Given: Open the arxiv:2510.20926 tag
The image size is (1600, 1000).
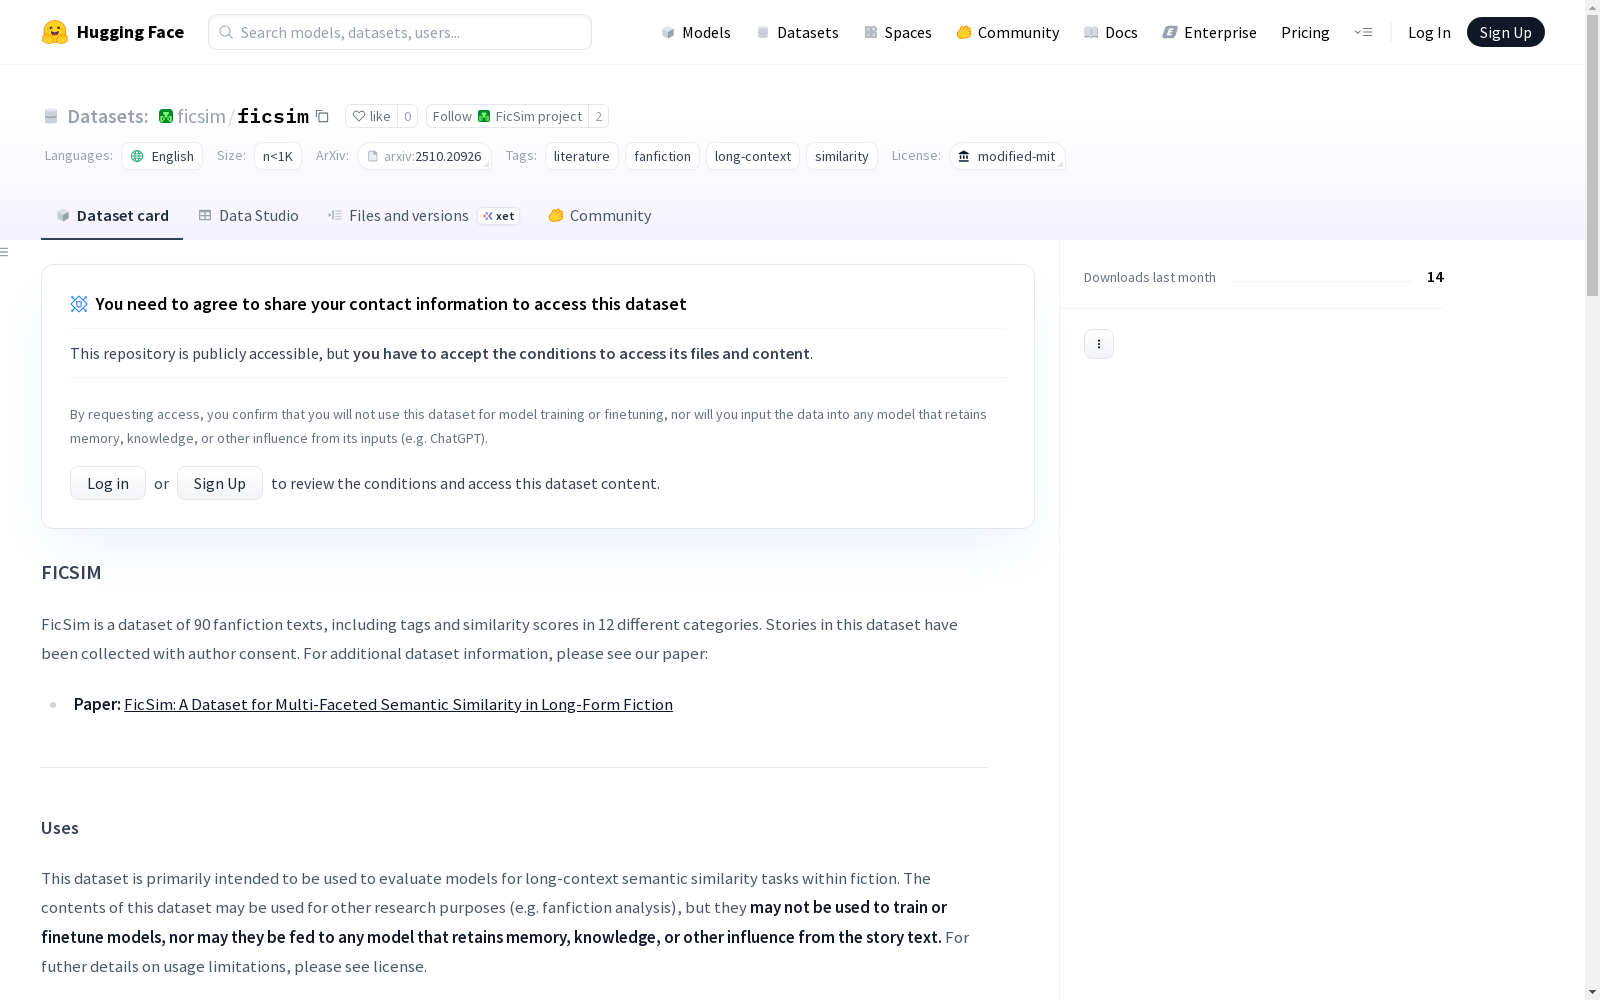Looking at the screenshot, I should coord(424,156).
